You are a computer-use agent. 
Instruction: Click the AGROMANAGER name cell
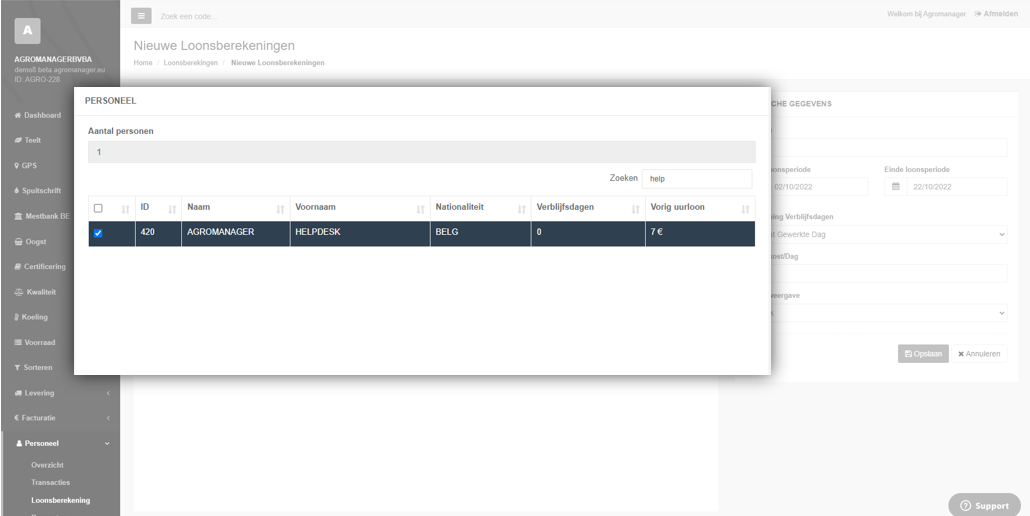pyautogui.click(x=235, y=232)
